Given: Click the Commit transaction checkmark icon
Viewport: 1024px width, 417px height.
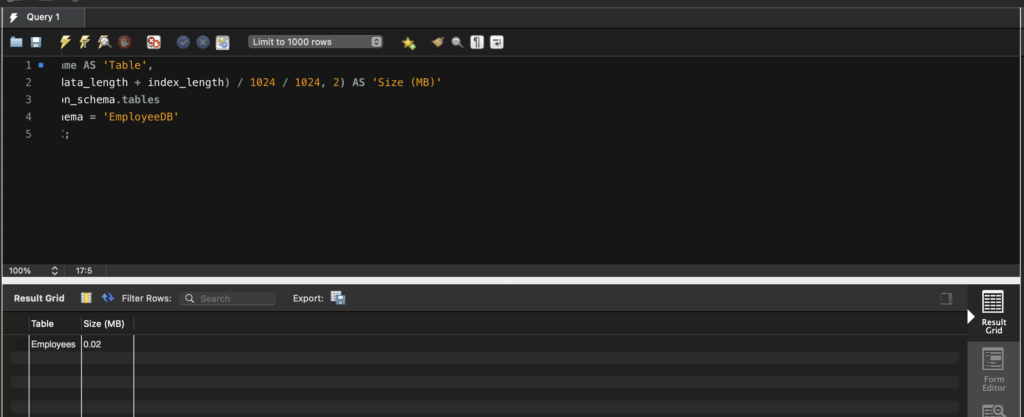Looking at the screenshot, I should tap(183, 42).
